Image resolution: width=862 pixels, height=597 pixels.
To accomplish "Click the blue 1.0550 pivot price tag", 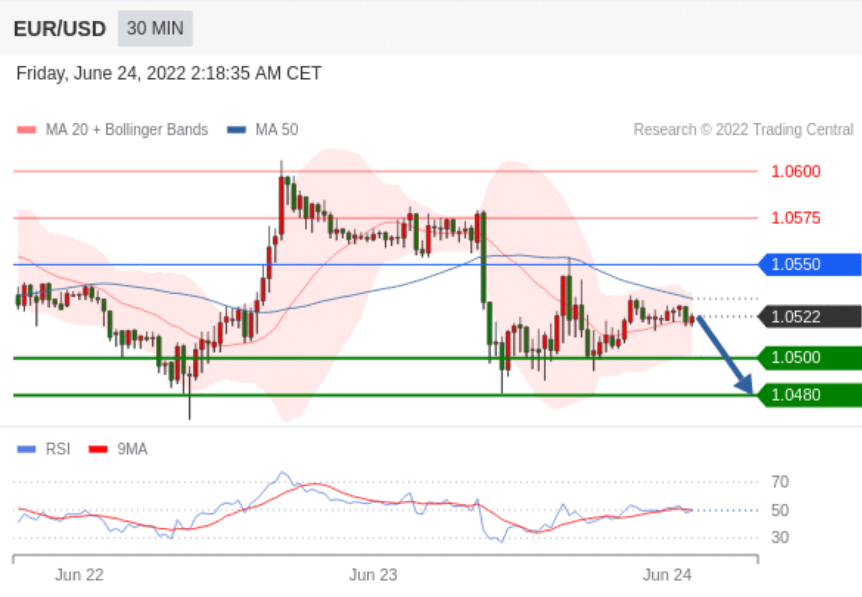I will pyautogui.click(x=810, y=264).
